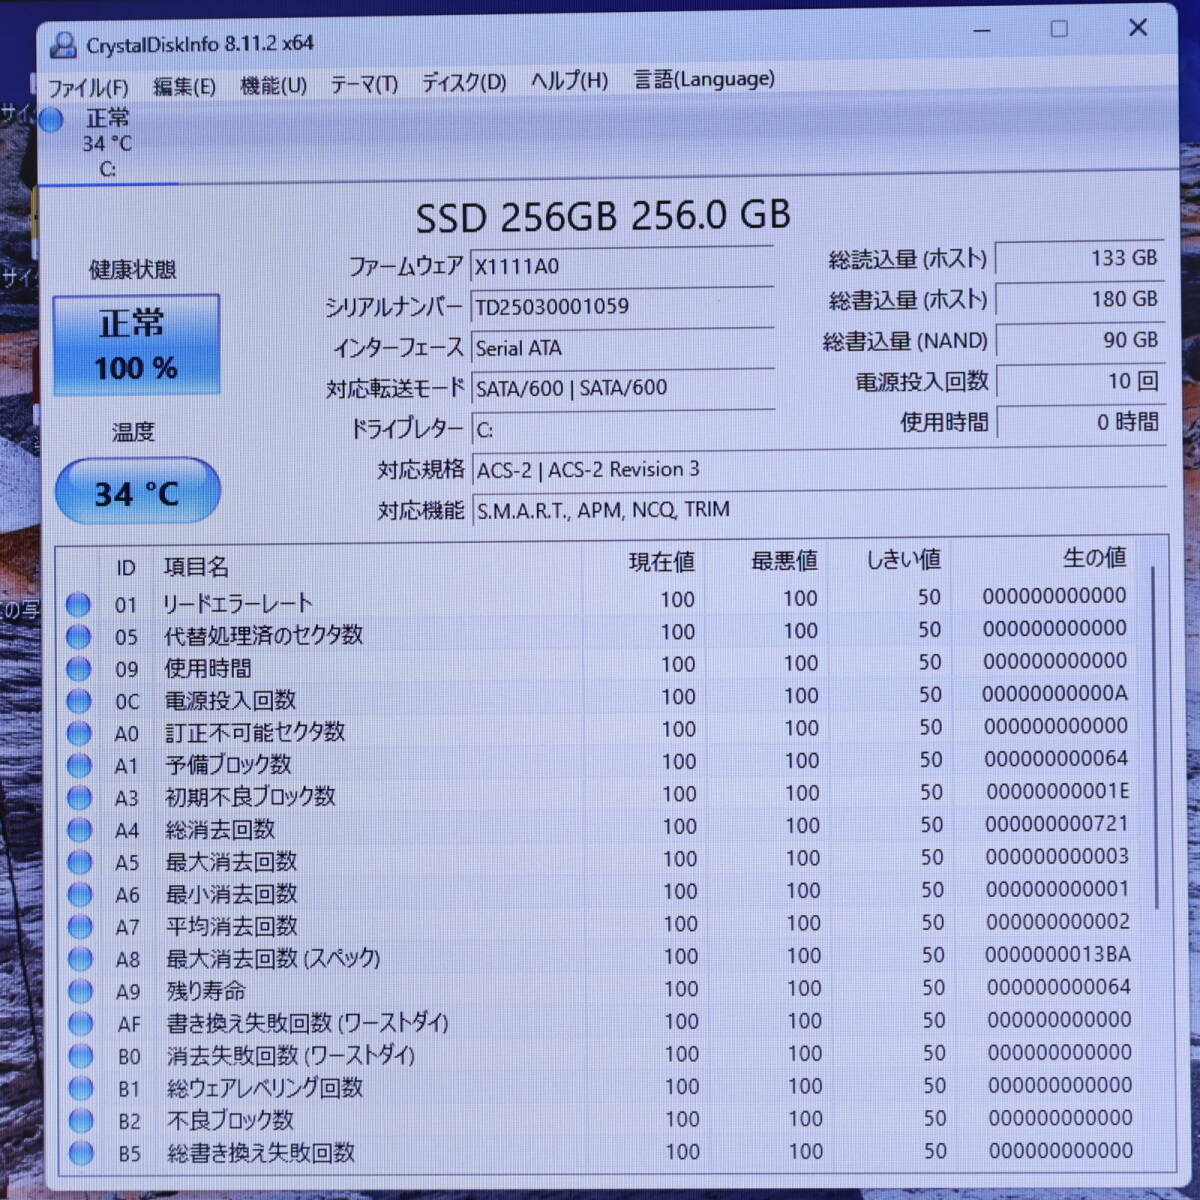Click status circle of row A7 平均消去回数
1200x1200 pixels.
coord(80,927)
